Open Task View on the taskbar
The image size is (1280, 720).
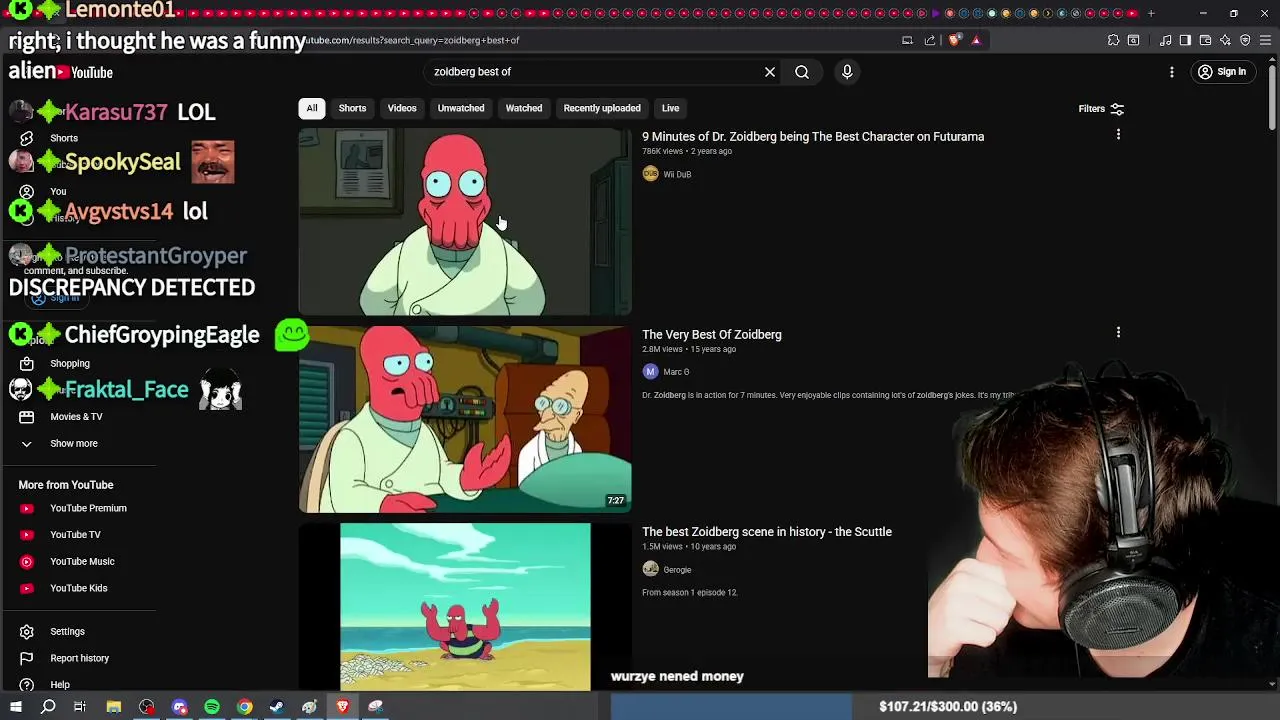pyautogui.click(x=80, y=707)
